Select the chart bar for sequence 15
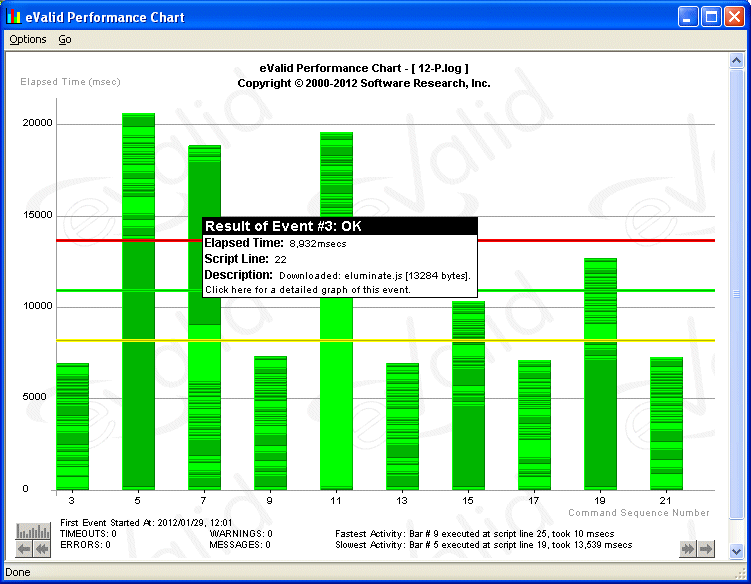The height and width of the screenshot is (584, 751). pos(468,395)
